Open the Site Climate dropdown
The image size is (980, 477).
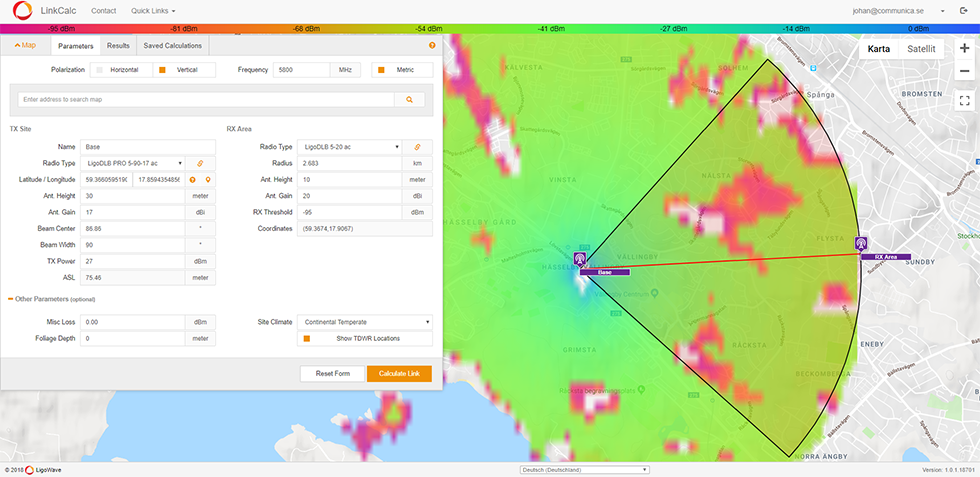tap(365, 323)
